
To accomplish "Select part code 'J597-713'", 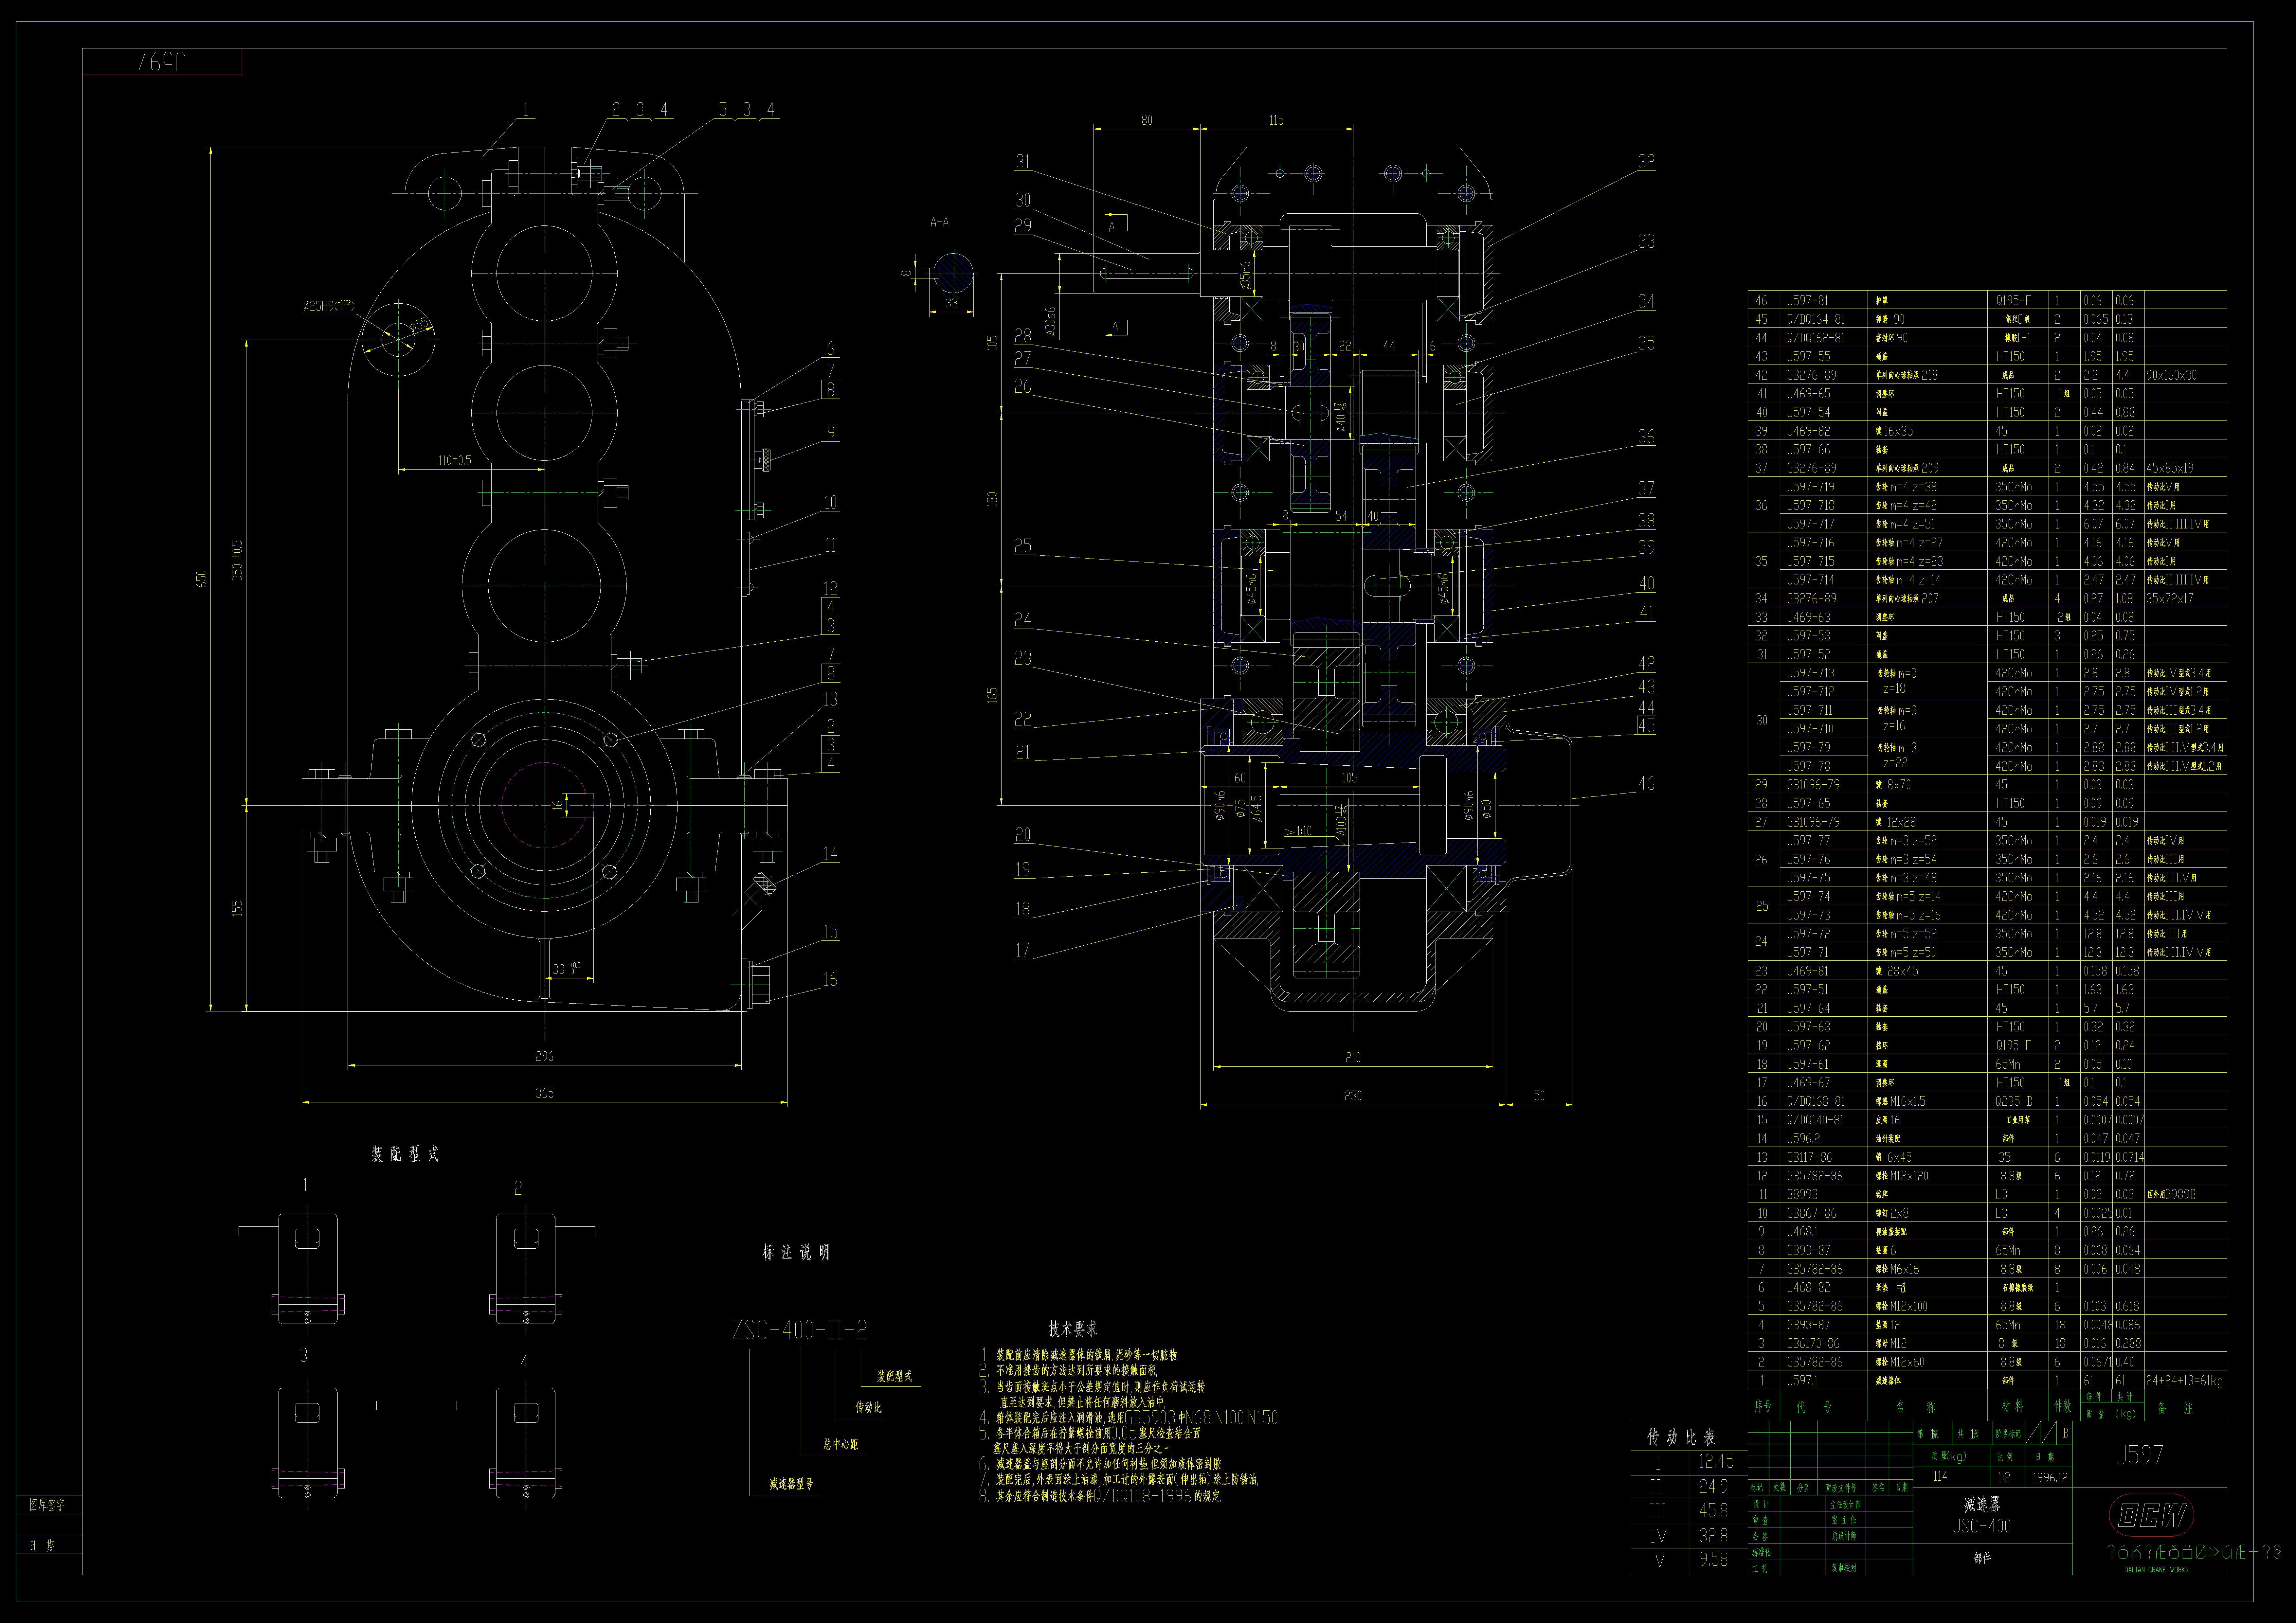I will (x=1811, y=673).
